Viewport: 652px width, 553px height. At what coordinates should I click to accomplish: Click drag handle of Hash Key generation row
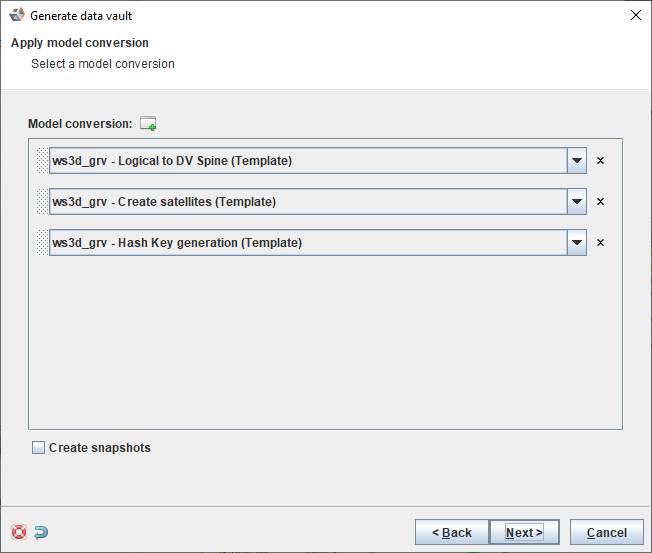tap(41, 242)
